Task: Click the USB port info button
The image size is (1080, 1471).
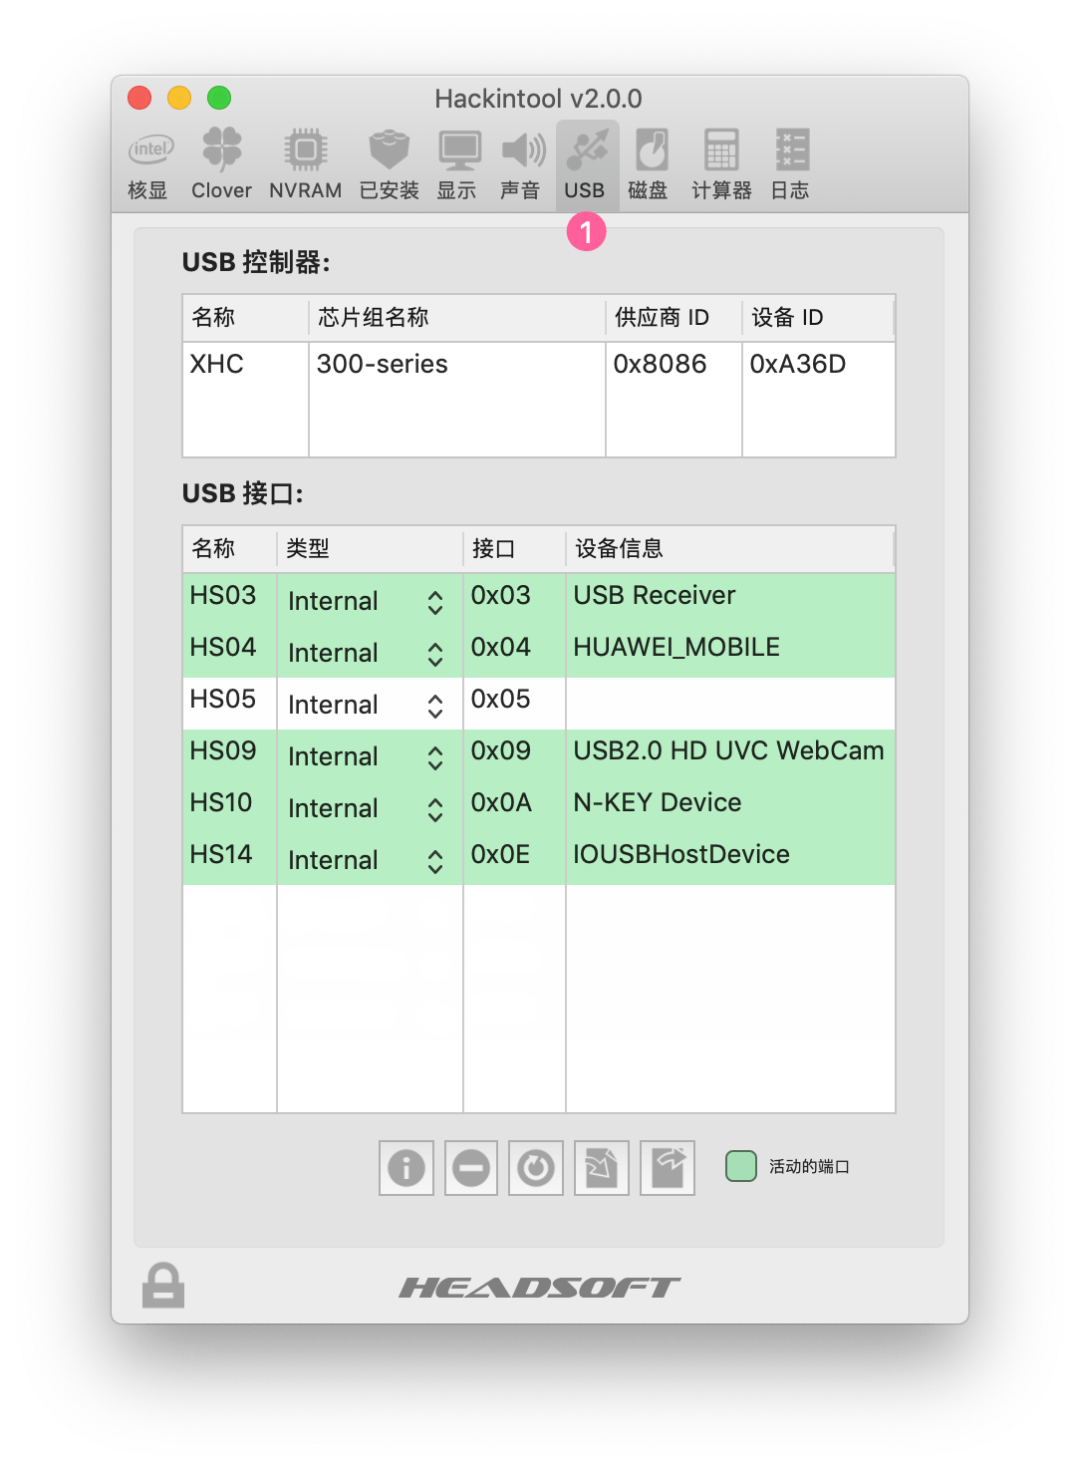Action: pyautogui.click(x=405, y=1167)
